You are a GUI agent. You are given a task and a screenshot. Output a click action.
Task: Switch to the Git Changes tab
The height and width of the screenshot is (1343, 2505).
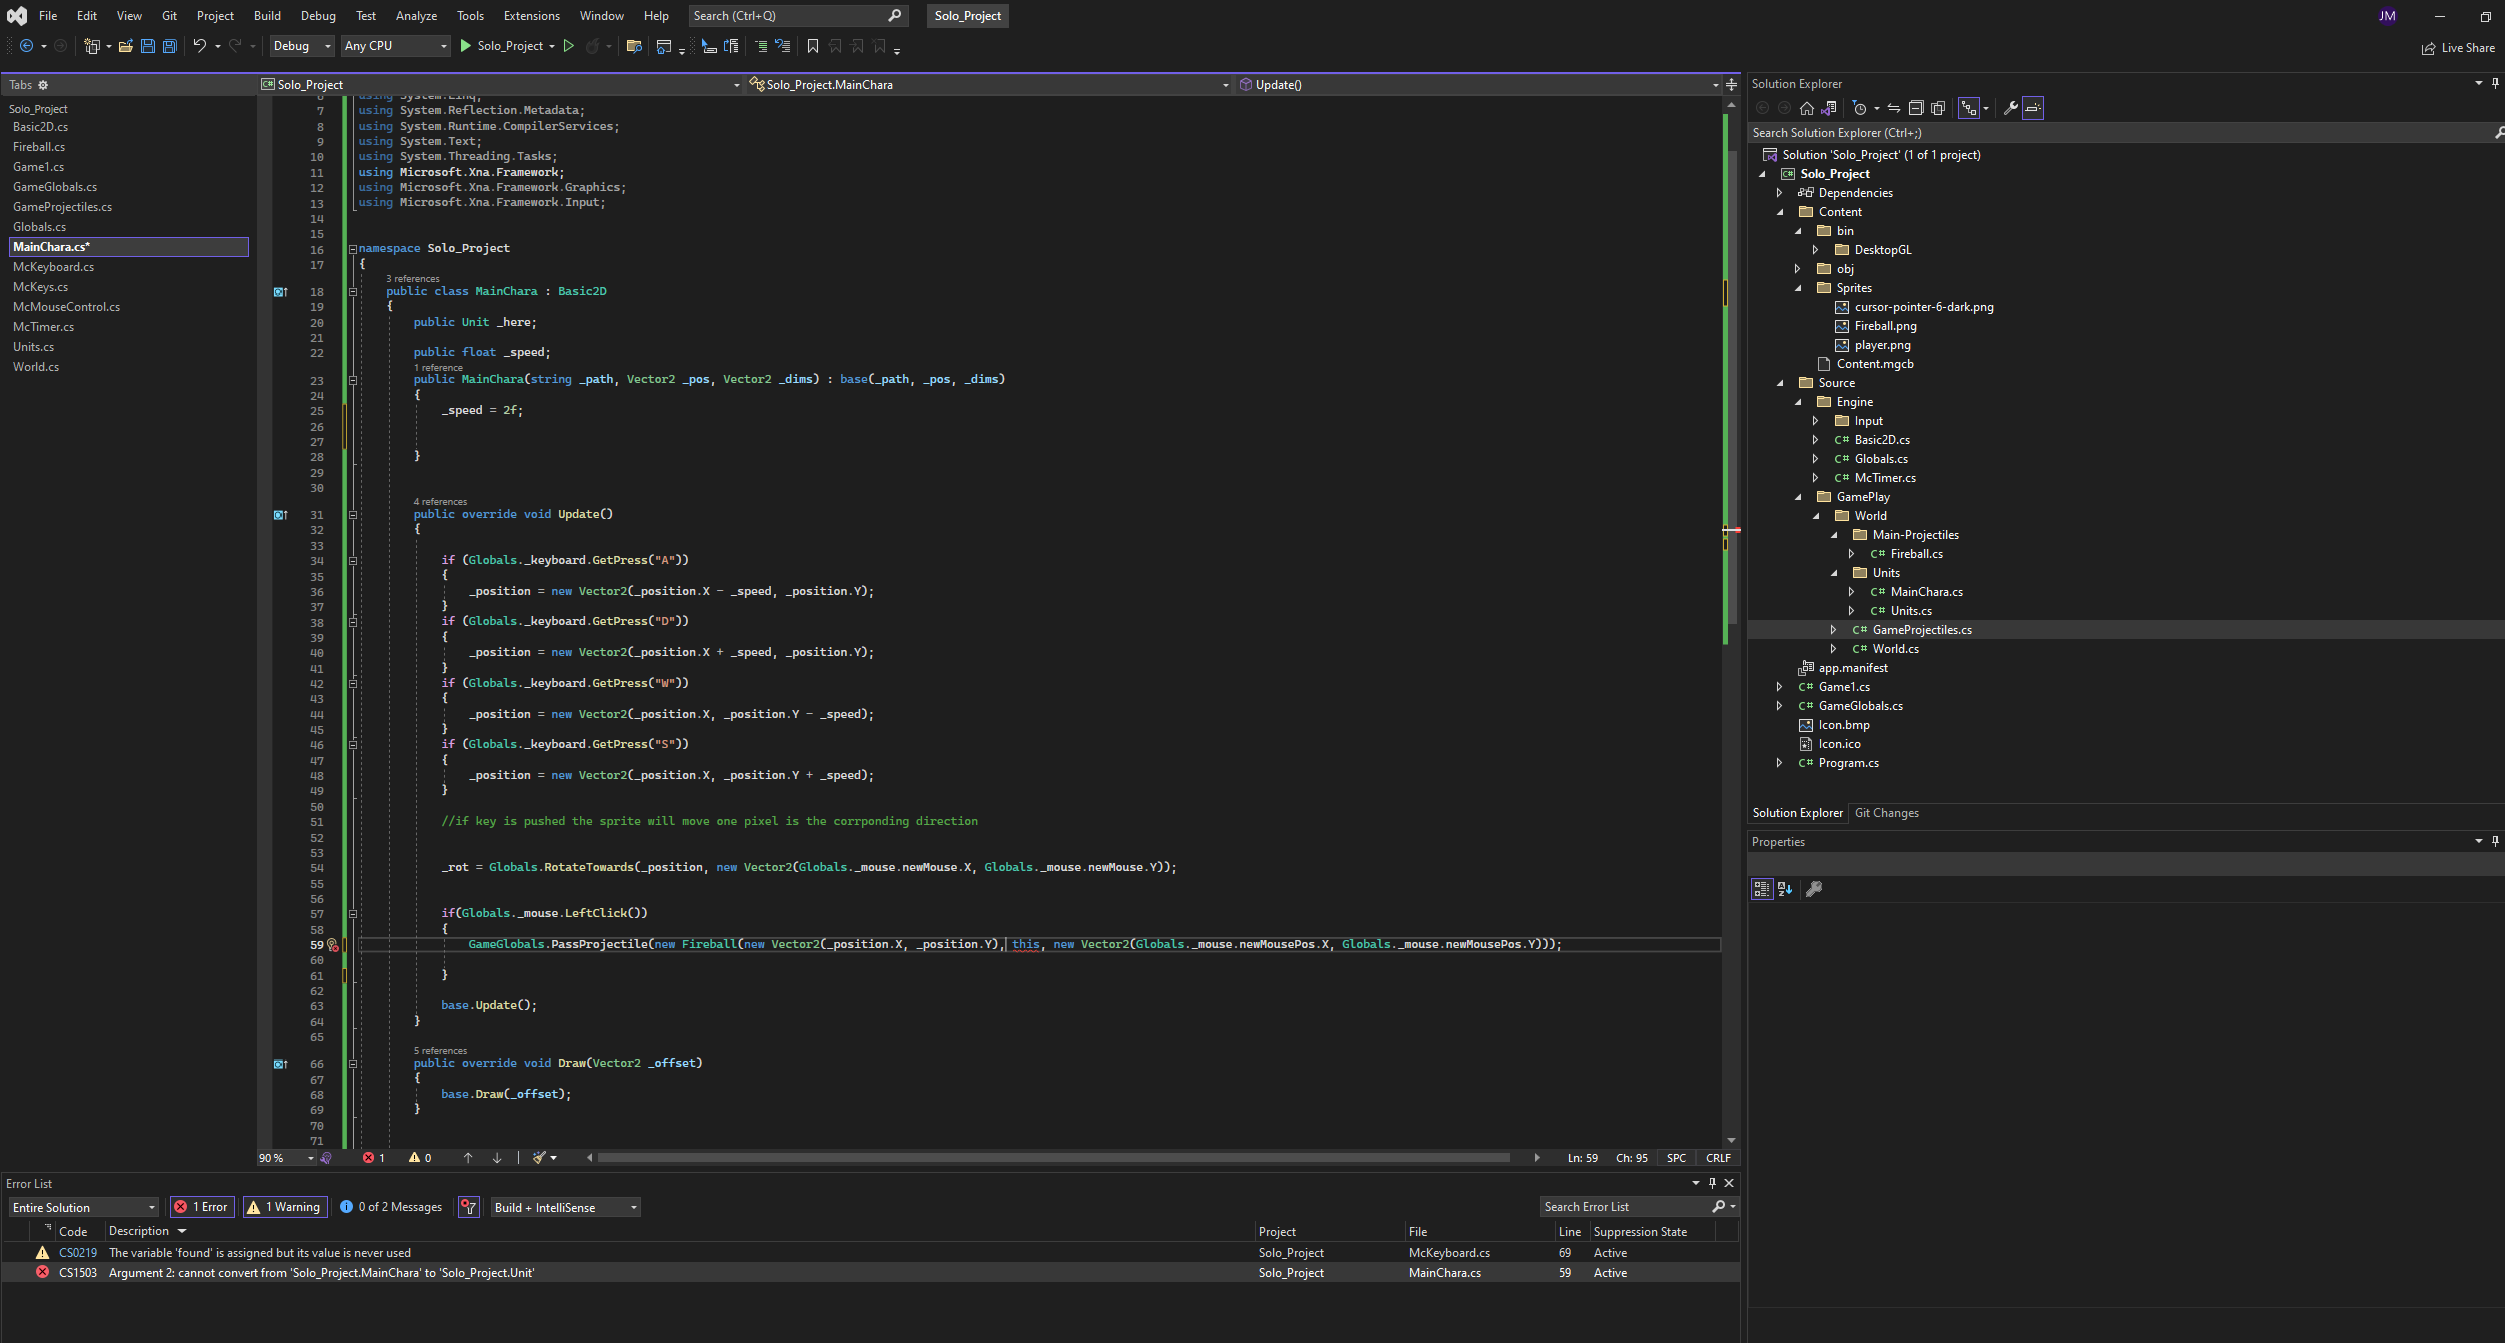click(1886, 813)
